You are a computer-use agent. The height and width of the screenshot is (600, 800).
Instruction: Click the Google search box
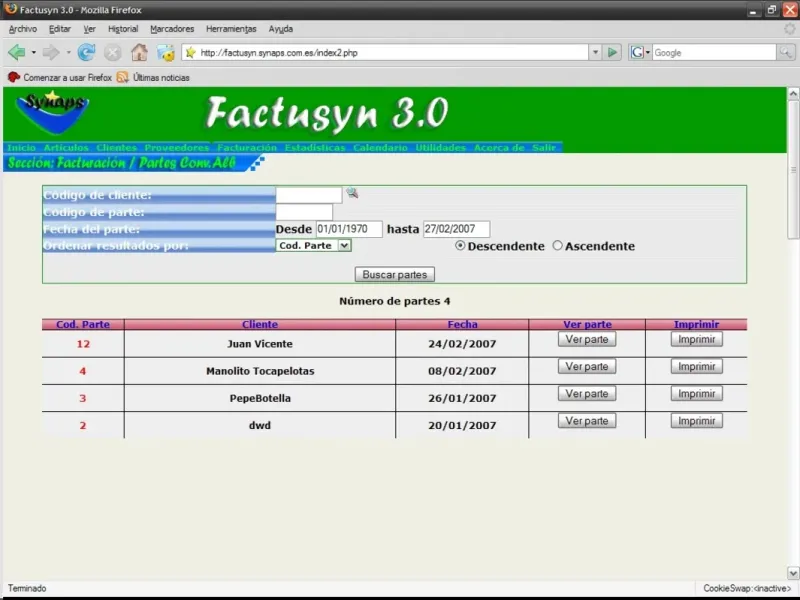click(714, 52)
